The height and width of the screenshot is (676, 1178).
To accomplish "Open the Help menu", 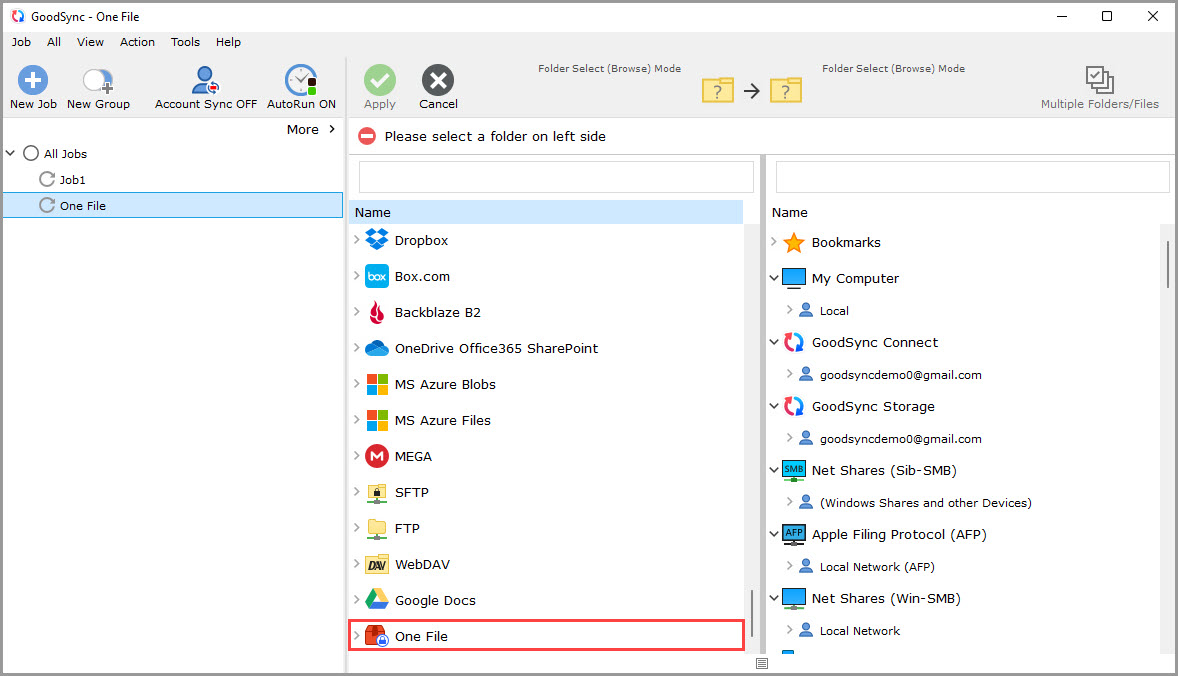I will pos(228,42).
